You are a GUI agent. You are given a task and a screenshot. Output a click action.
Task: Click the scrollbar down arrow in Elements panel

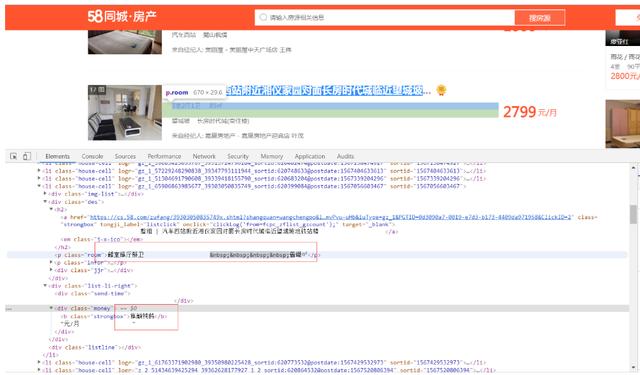coord(633,369)
